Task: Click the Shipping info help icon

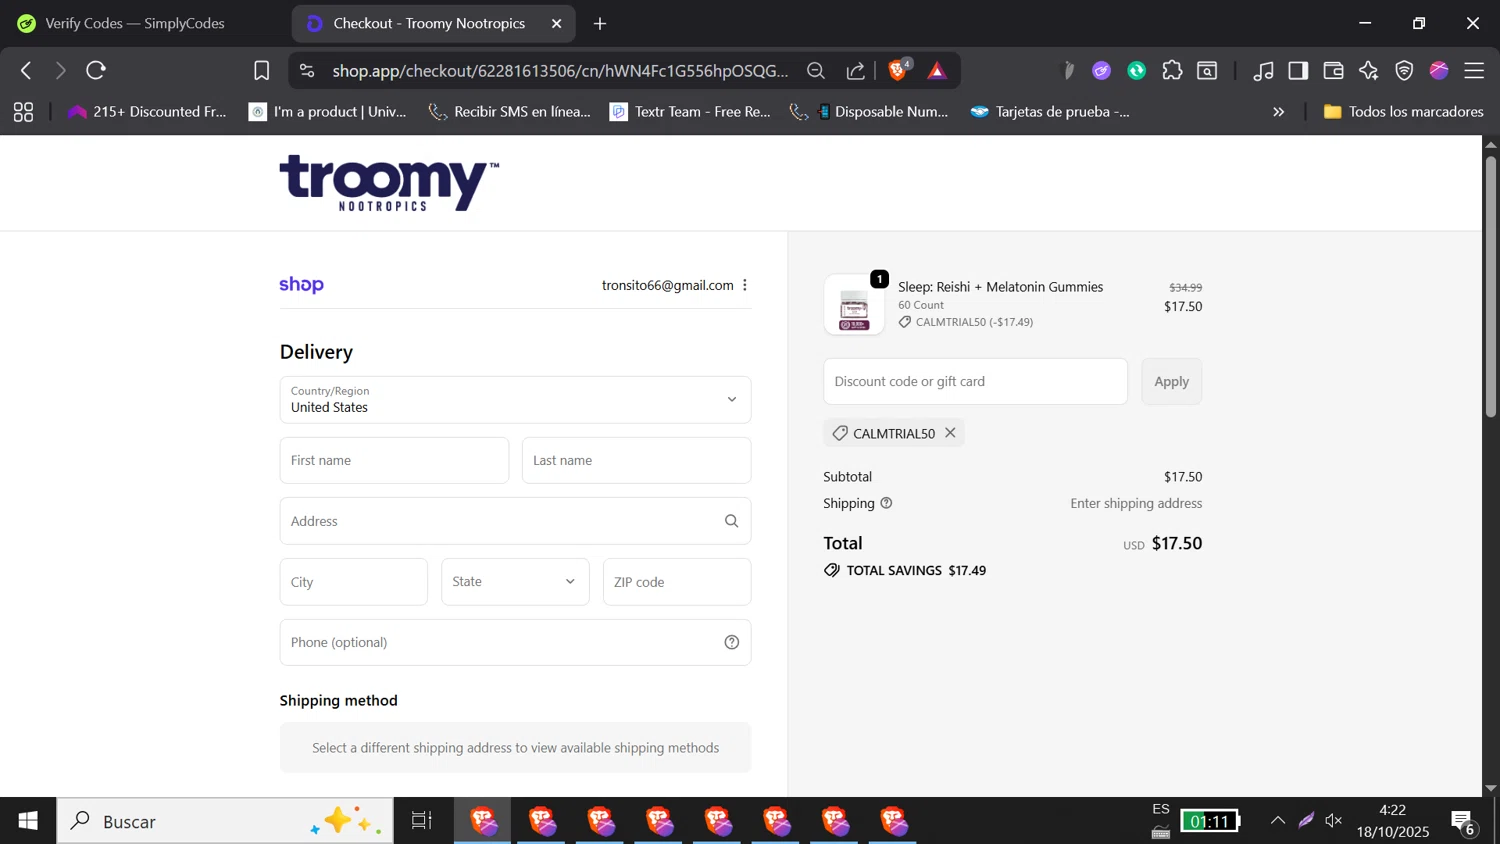Action: click(886, 503)
